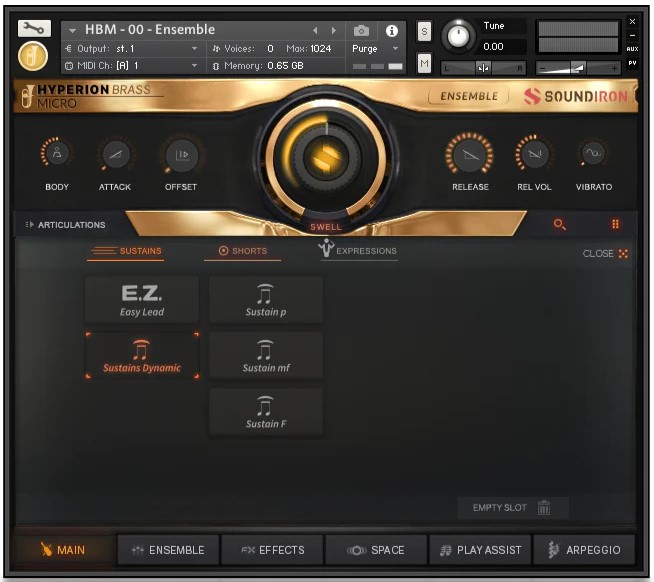This screenshot has width=654, height=582.
Task: Toggle the Solo S button
Action: point(424,31)
